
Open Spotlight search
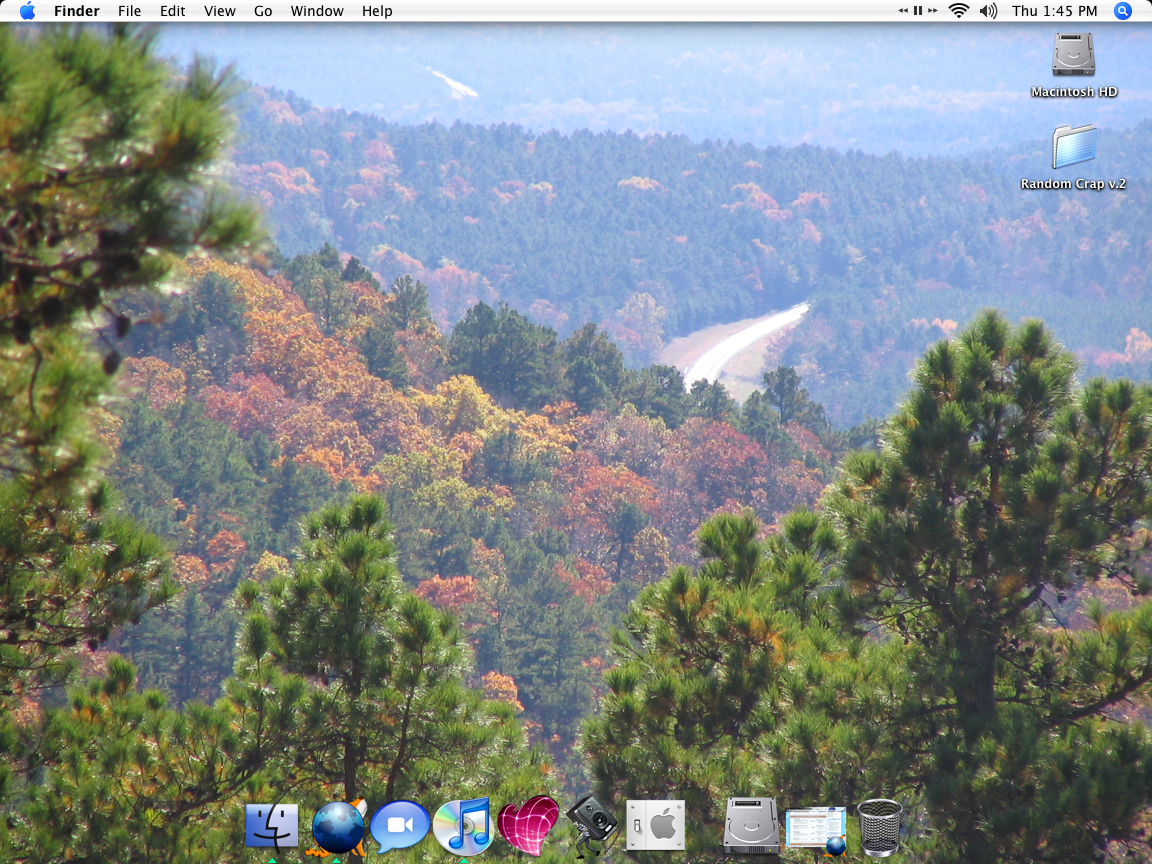(1123, 11)
